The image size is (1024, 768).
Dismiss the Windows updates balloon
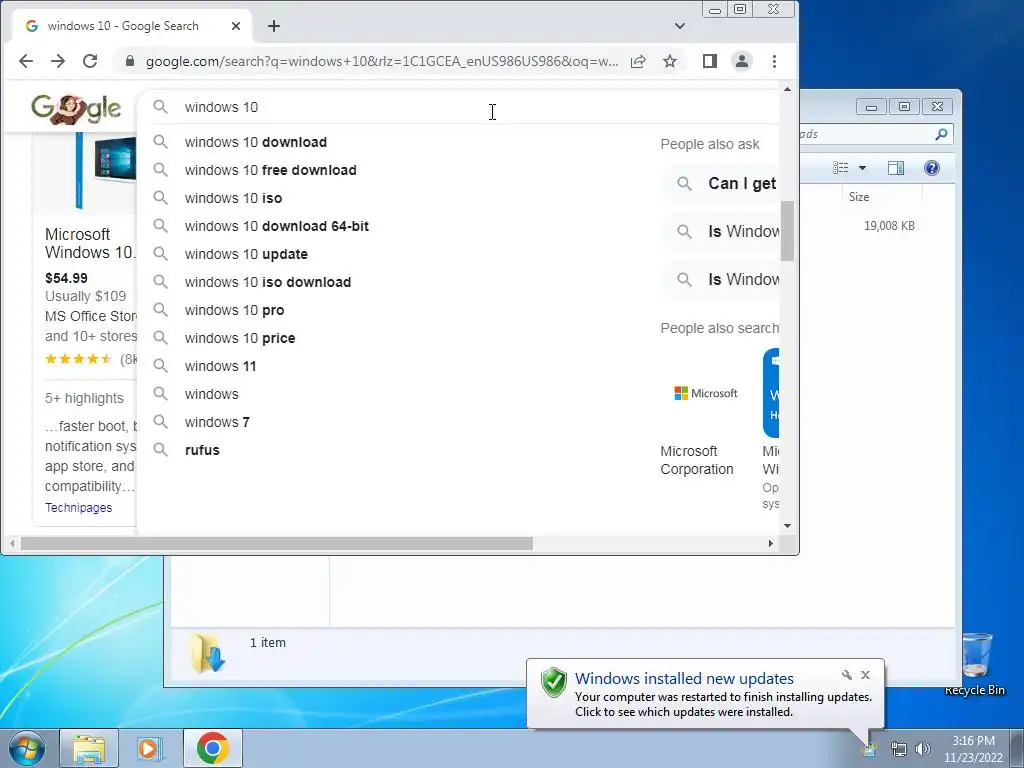865,675
